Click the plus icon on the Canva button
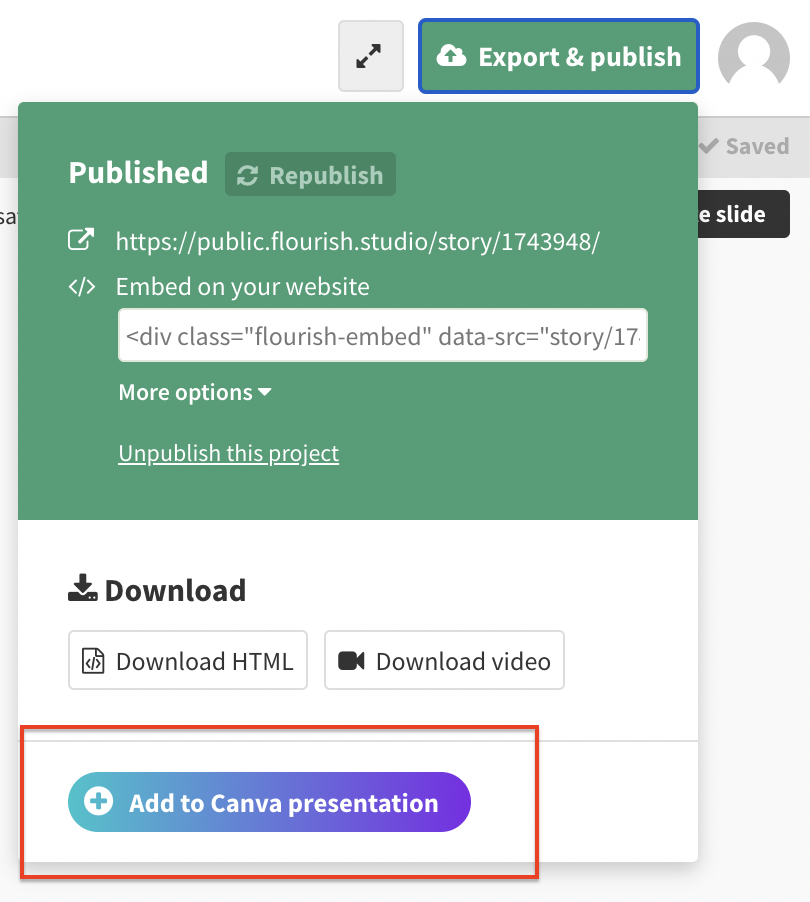The width and height of the screenshot is (810, 902). click(96, 802)
